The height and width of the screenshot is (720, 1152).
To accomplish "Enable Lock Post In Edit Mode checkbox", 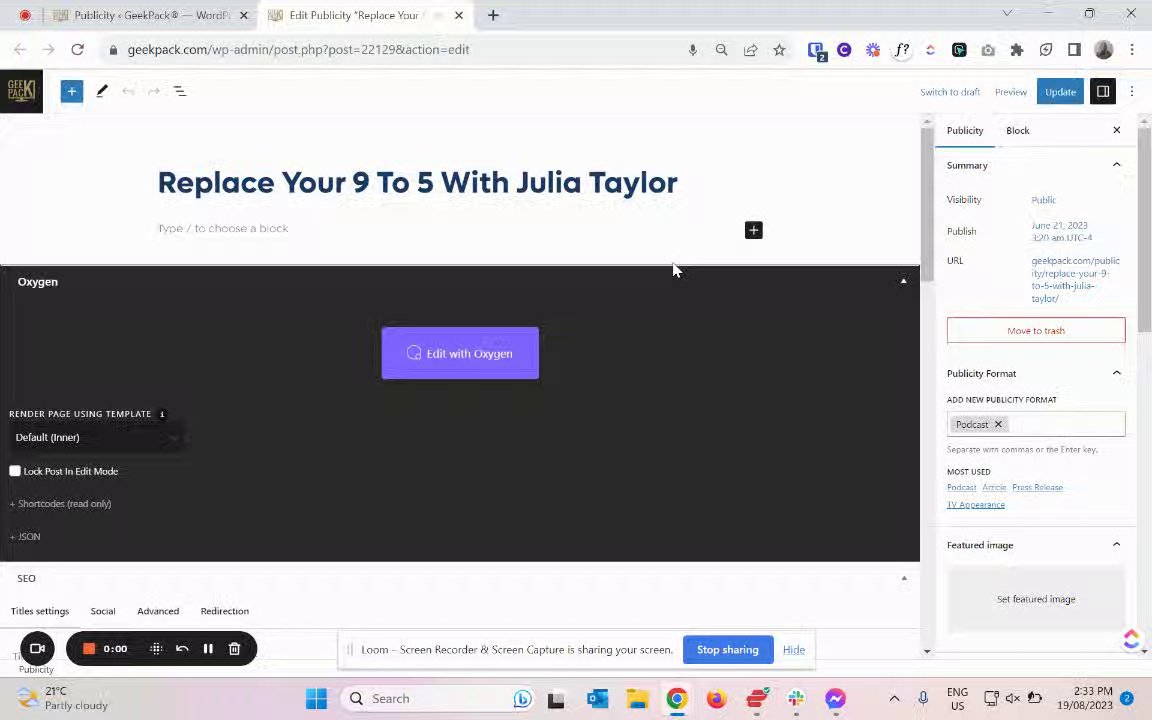I will click(x=15, y=471).
